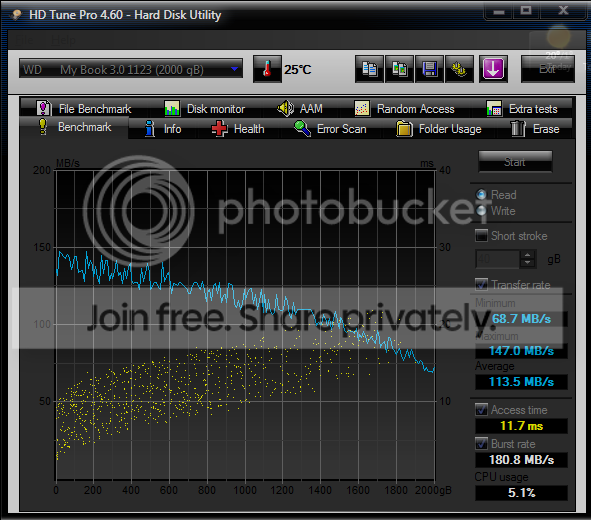Click the Info tab icon
The image size is (591, 520).
150,129
